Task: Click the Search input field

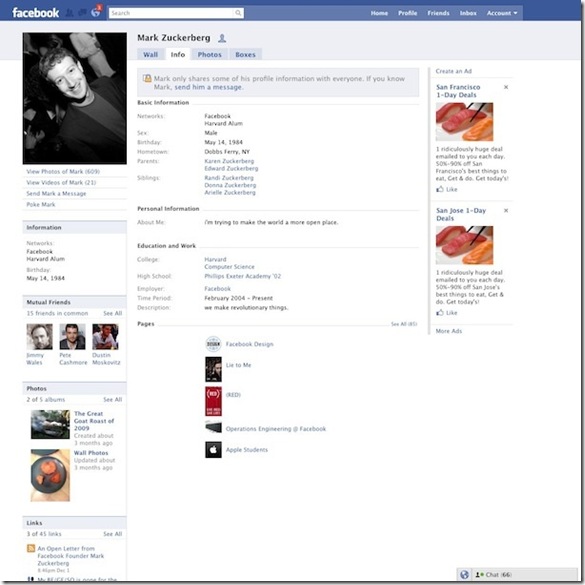Action: (x=172, y=13)
